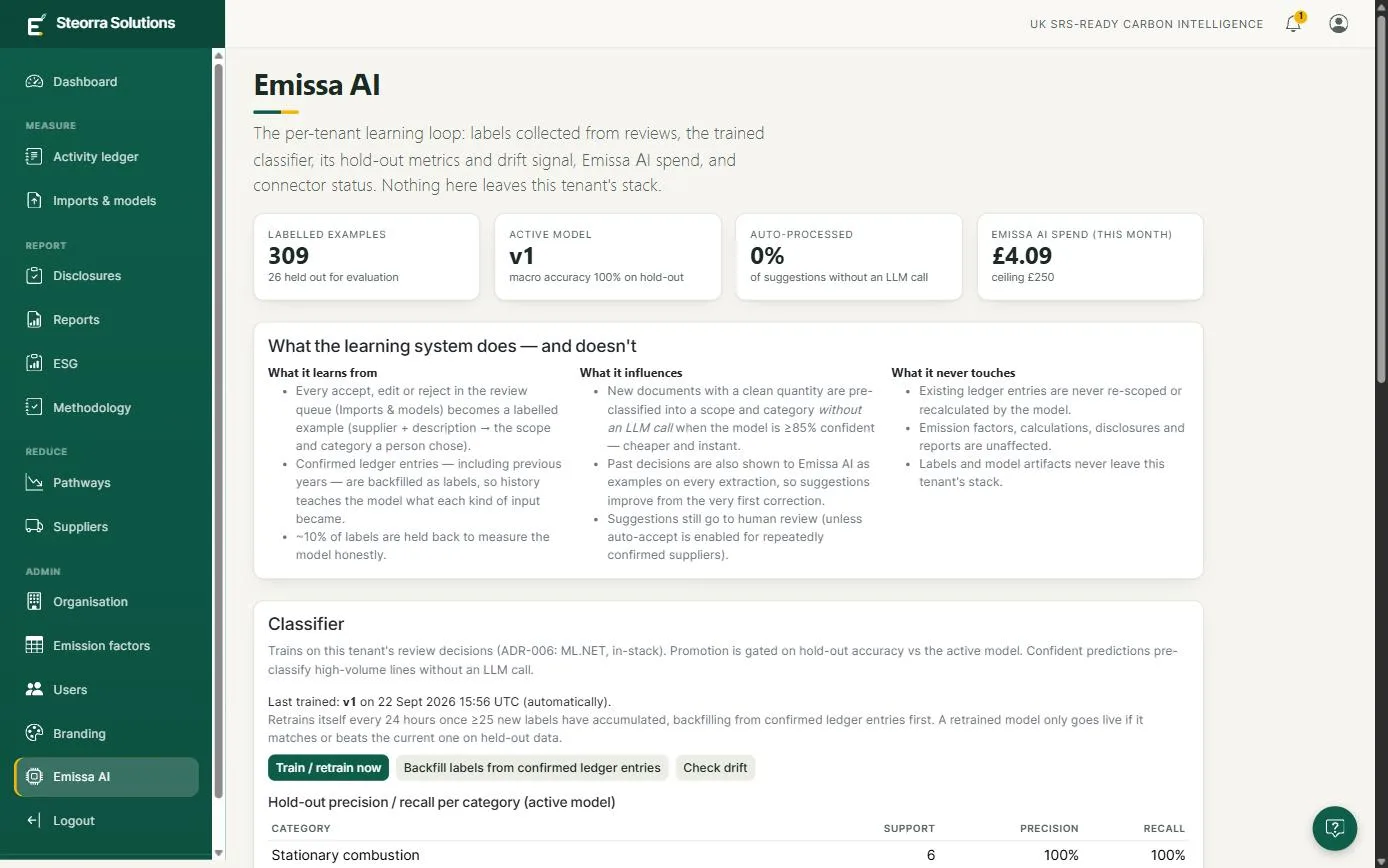The image size is (1388, 868).
Task: Open the notifications bell icon
Action: click(x=1294, y=24)
